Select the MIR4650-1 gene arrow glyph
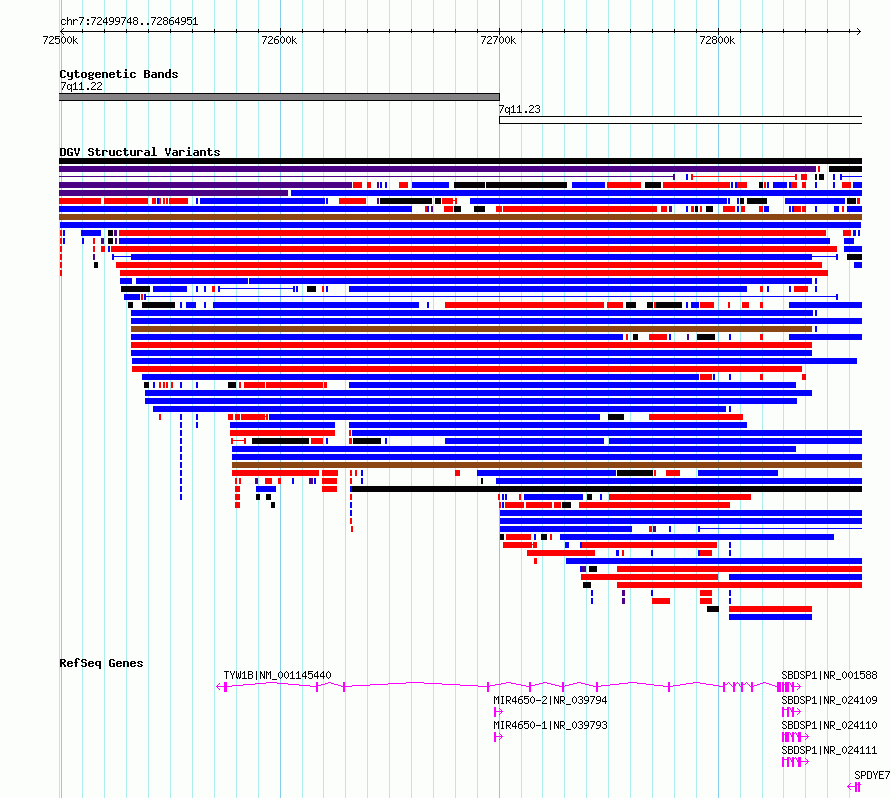This screenshot has height=798, width=890. [498, 737]
